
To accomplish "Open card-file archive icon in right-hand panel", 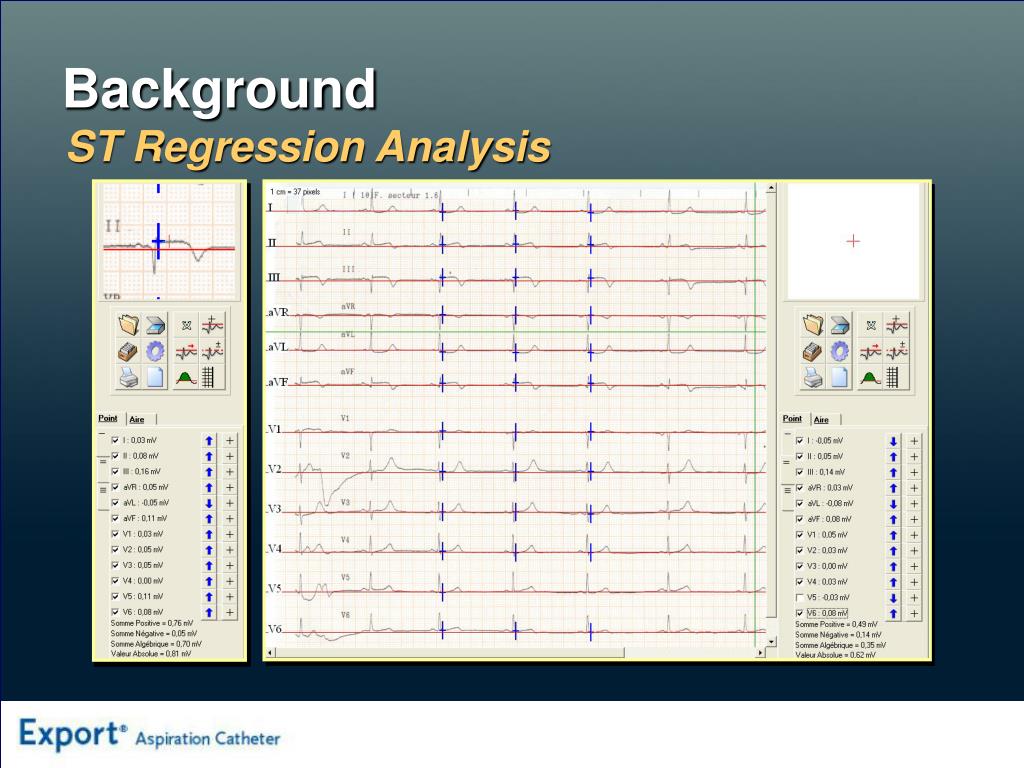I will point(812,351).
